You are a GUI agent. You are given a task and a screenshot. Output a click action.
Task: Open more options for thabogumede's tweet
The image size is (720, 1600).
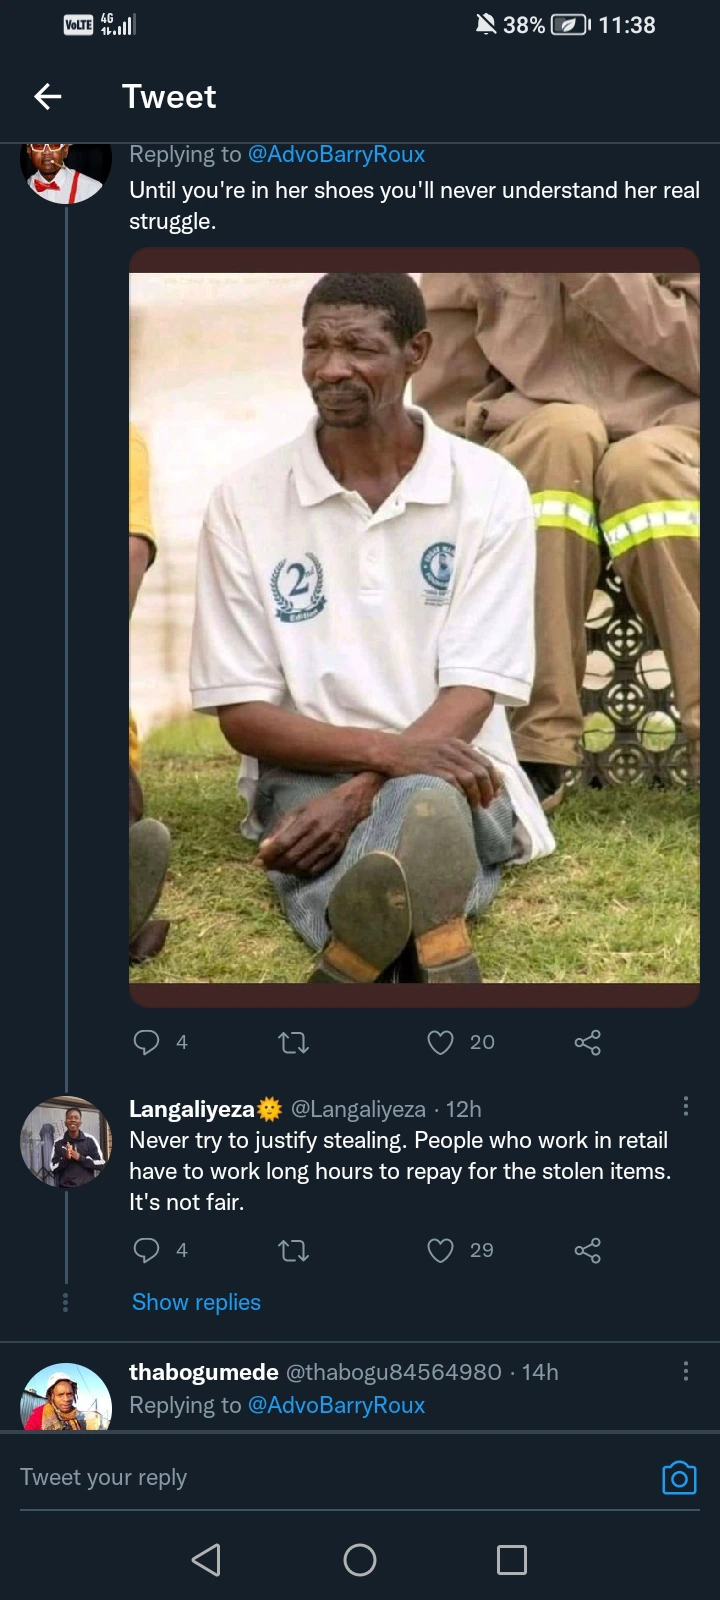point(685,1371)
